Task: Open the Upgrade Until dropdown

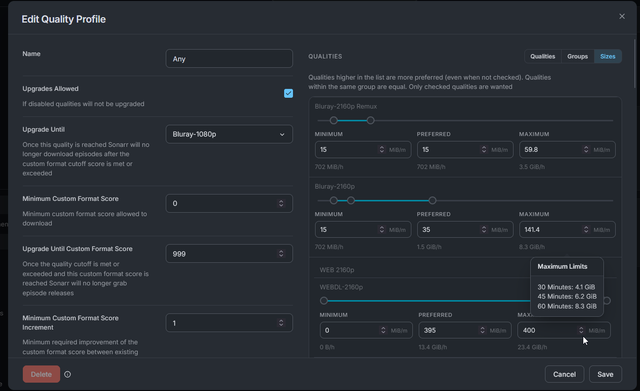Action: pos(229,134)
